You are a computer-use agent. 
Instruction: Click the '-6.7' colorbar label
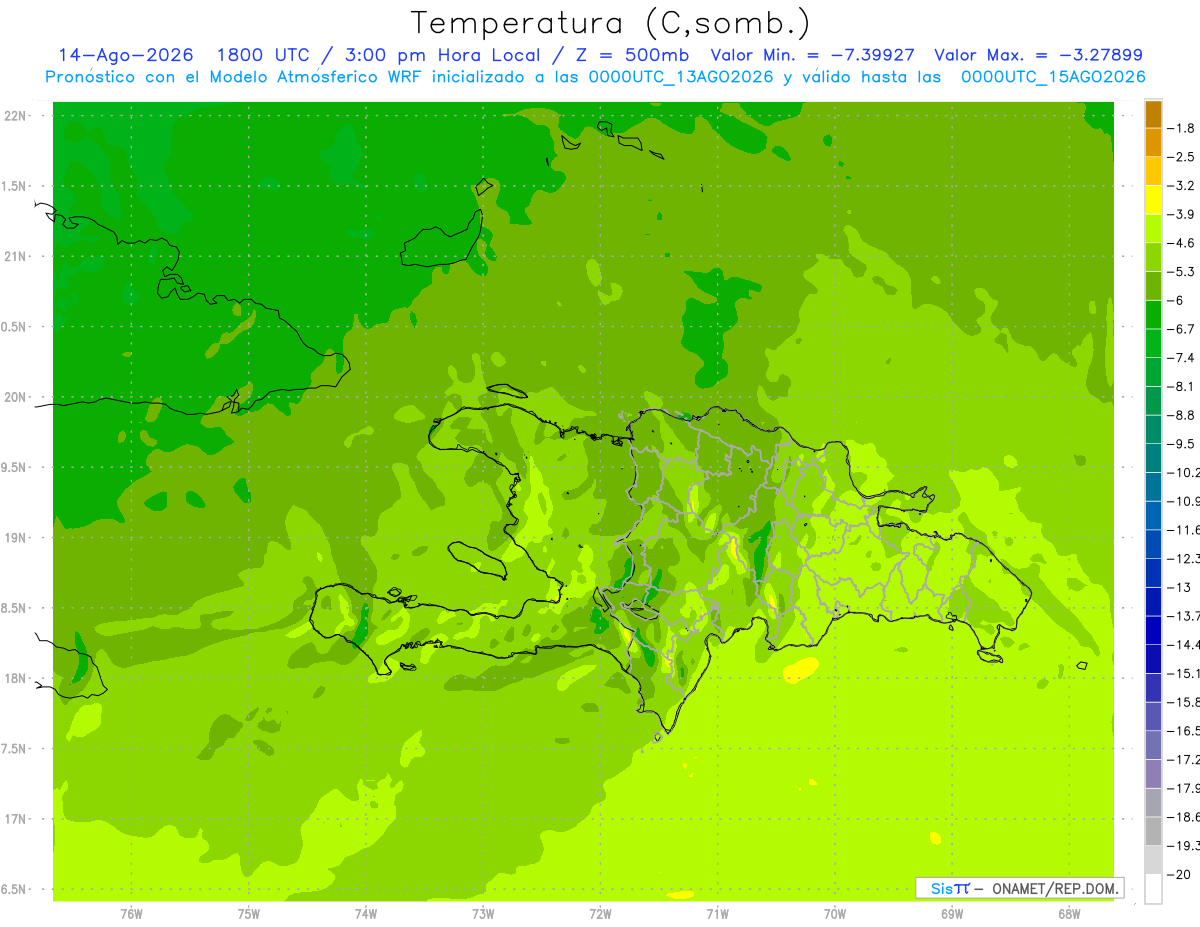[1182, 329]
